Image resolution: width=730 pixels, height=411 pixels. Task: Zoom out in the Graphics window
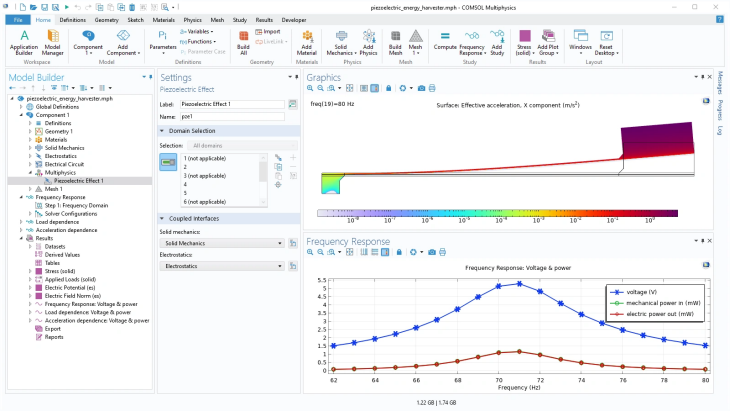pyautogui.click(x=320, y=88)
